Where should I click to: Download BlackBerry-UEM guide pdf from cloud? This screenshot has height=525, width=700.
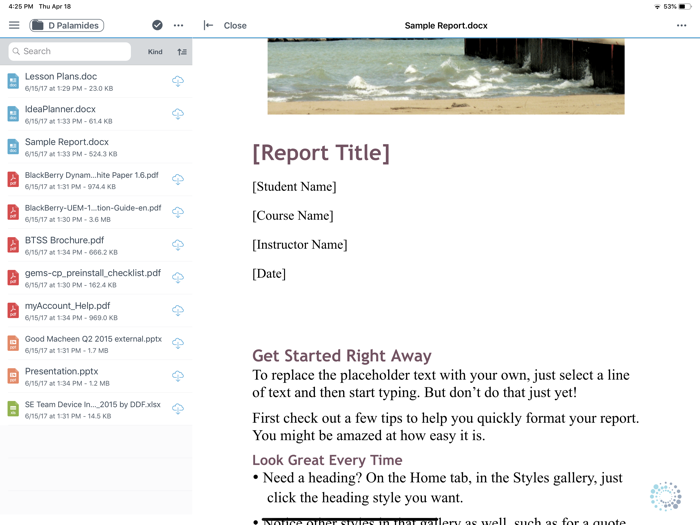[178, 212]
